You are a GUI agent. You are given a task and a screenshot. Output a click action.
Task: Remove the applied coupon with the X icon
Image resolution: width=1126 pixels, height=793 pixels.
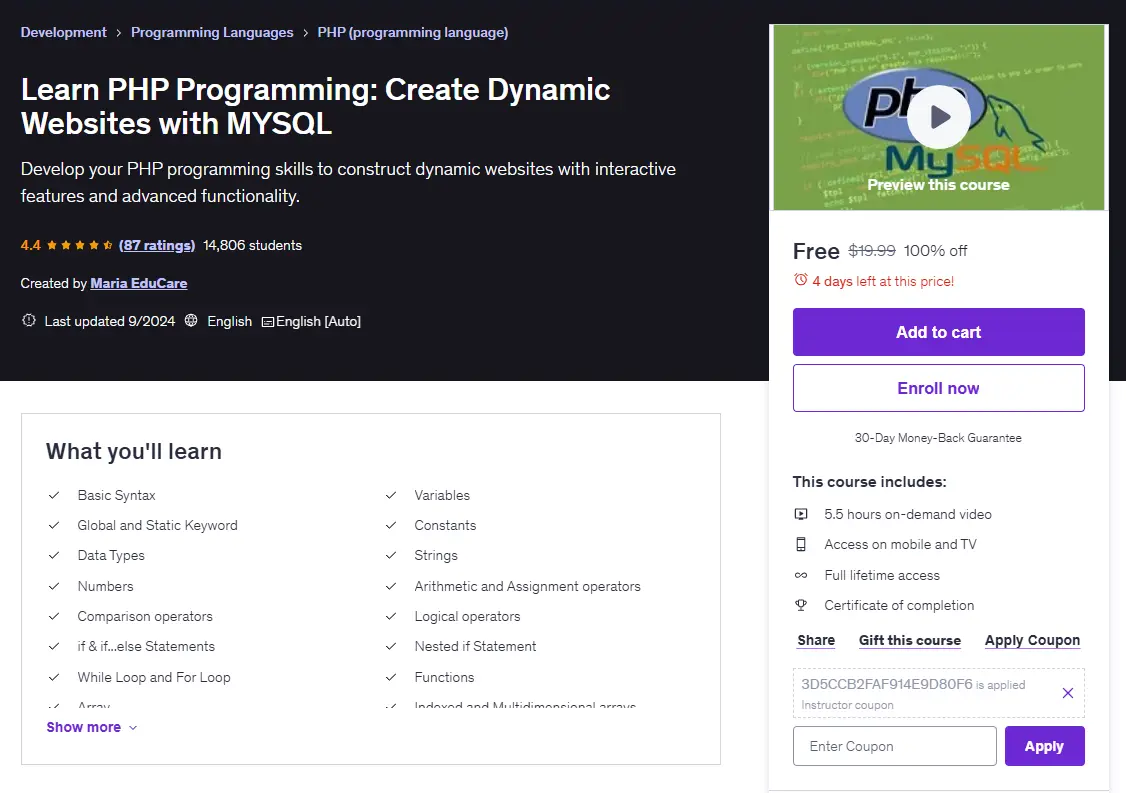(x=1068, y=692)
